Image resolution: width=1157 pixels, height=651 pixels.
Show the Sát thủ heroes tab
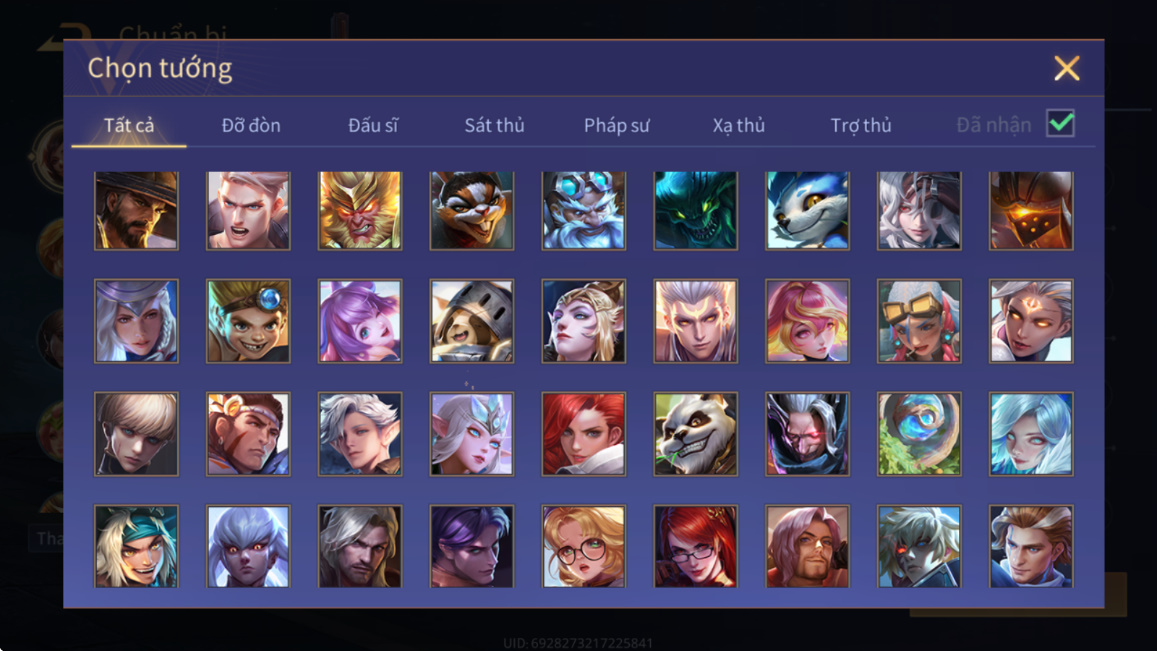[x=494, y=125]
